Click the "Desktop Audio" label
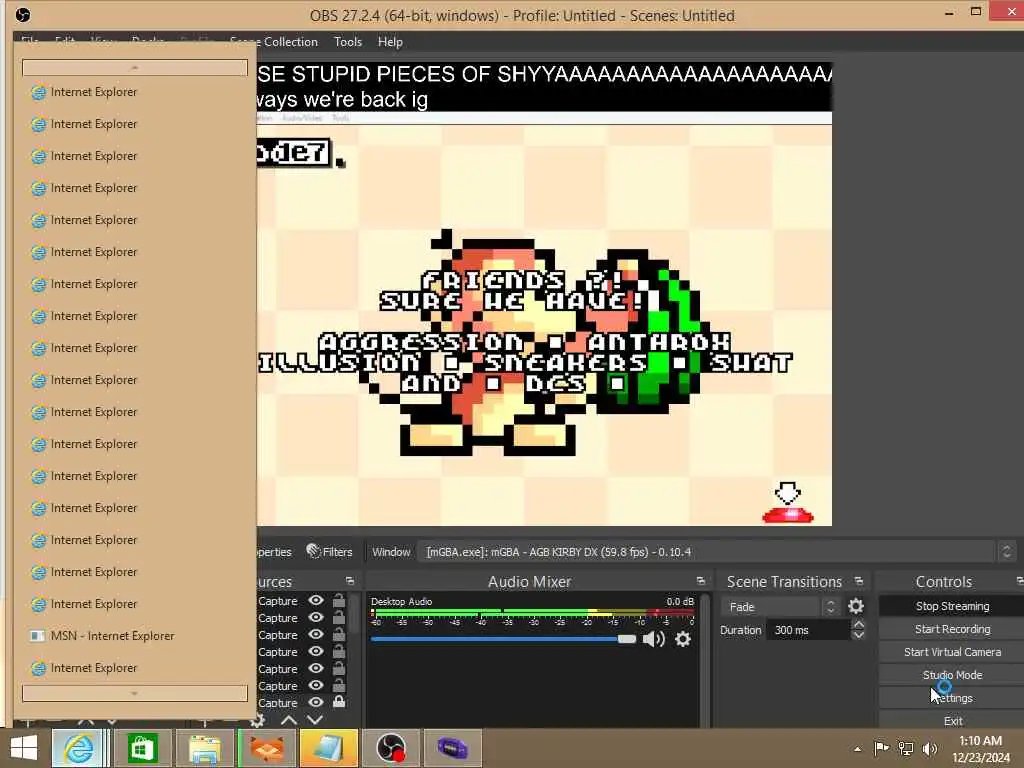 (401, 601)
